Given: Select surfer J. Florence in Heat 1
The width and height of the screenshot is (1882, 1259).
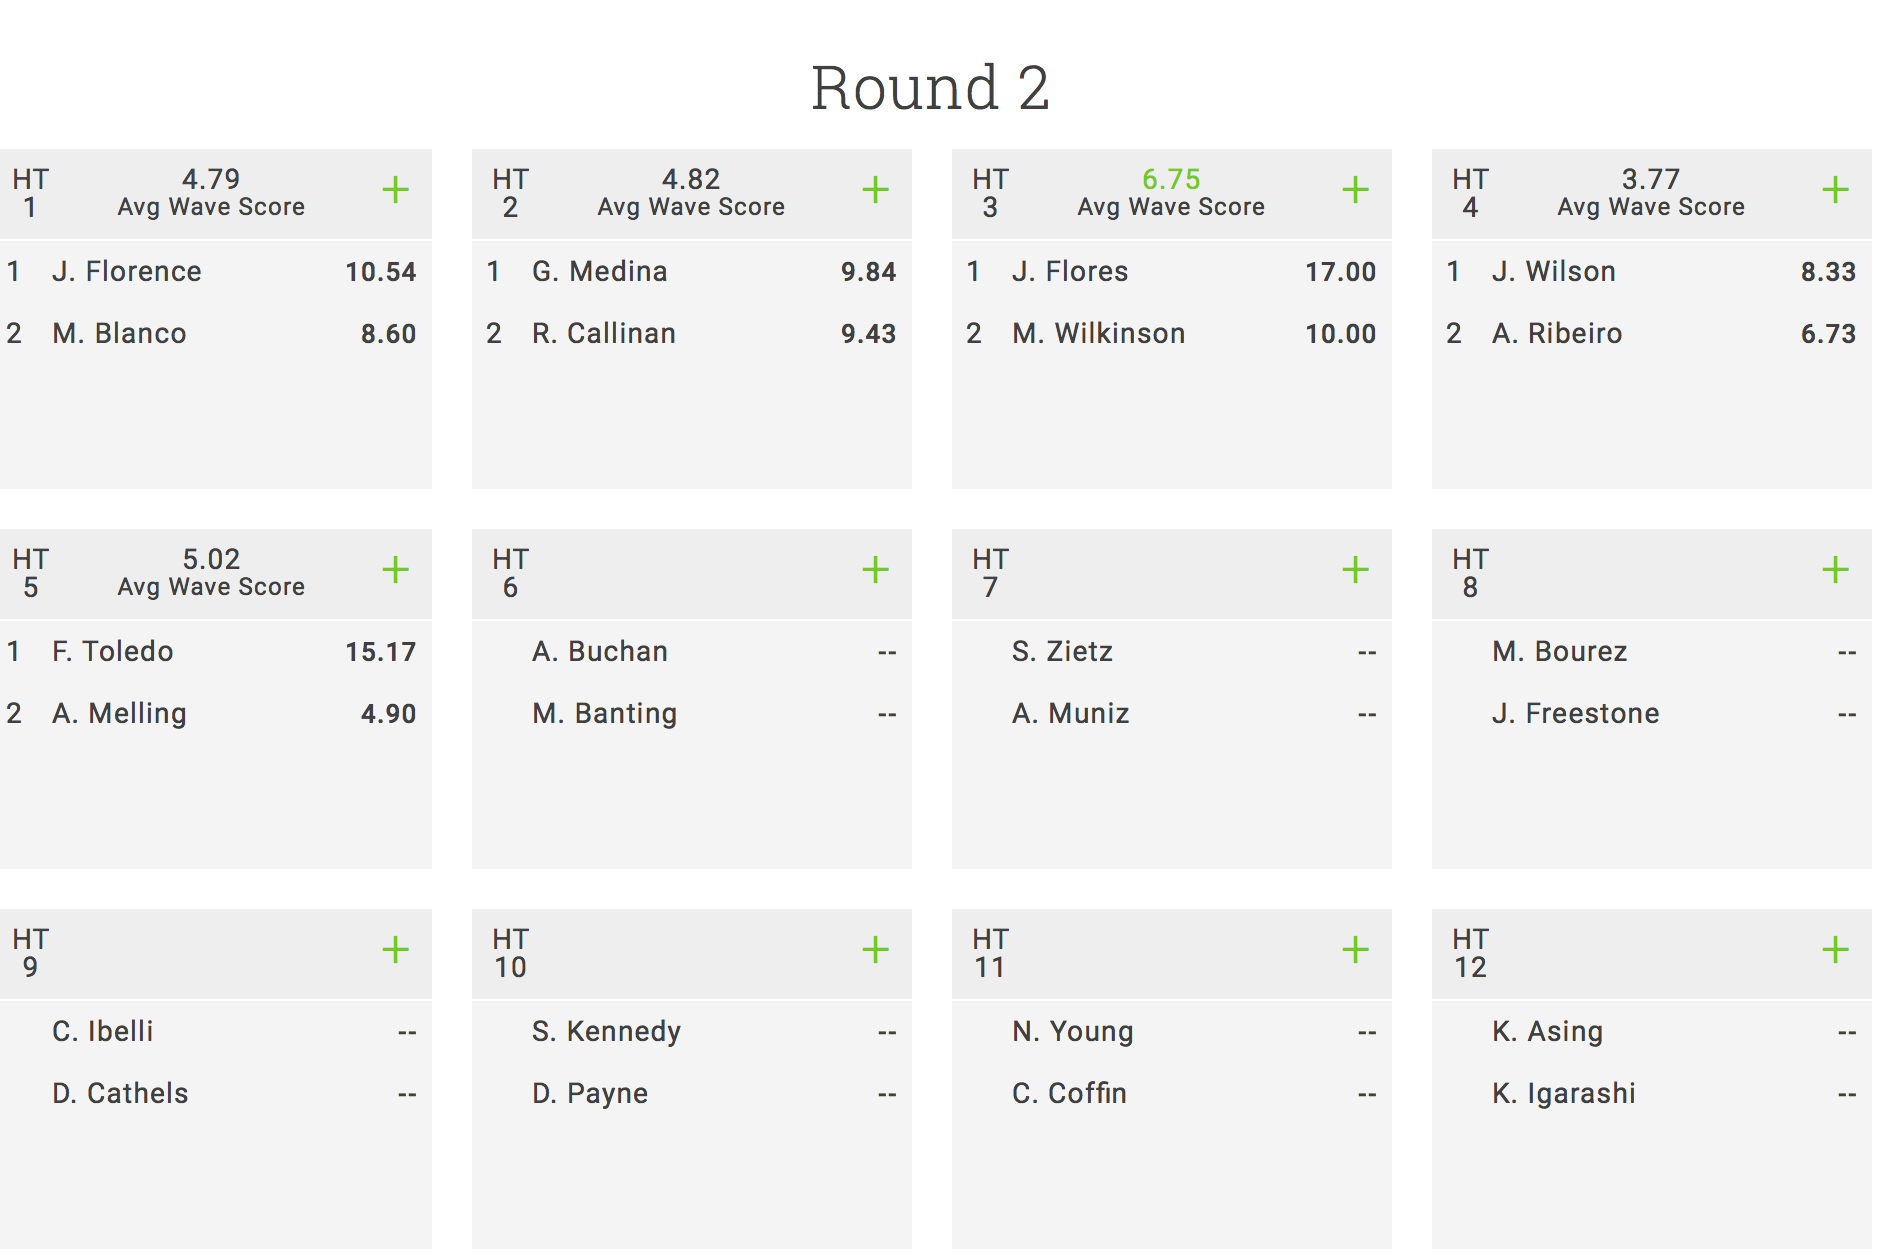Looking at the screenshot, I should tap(127, 271).
